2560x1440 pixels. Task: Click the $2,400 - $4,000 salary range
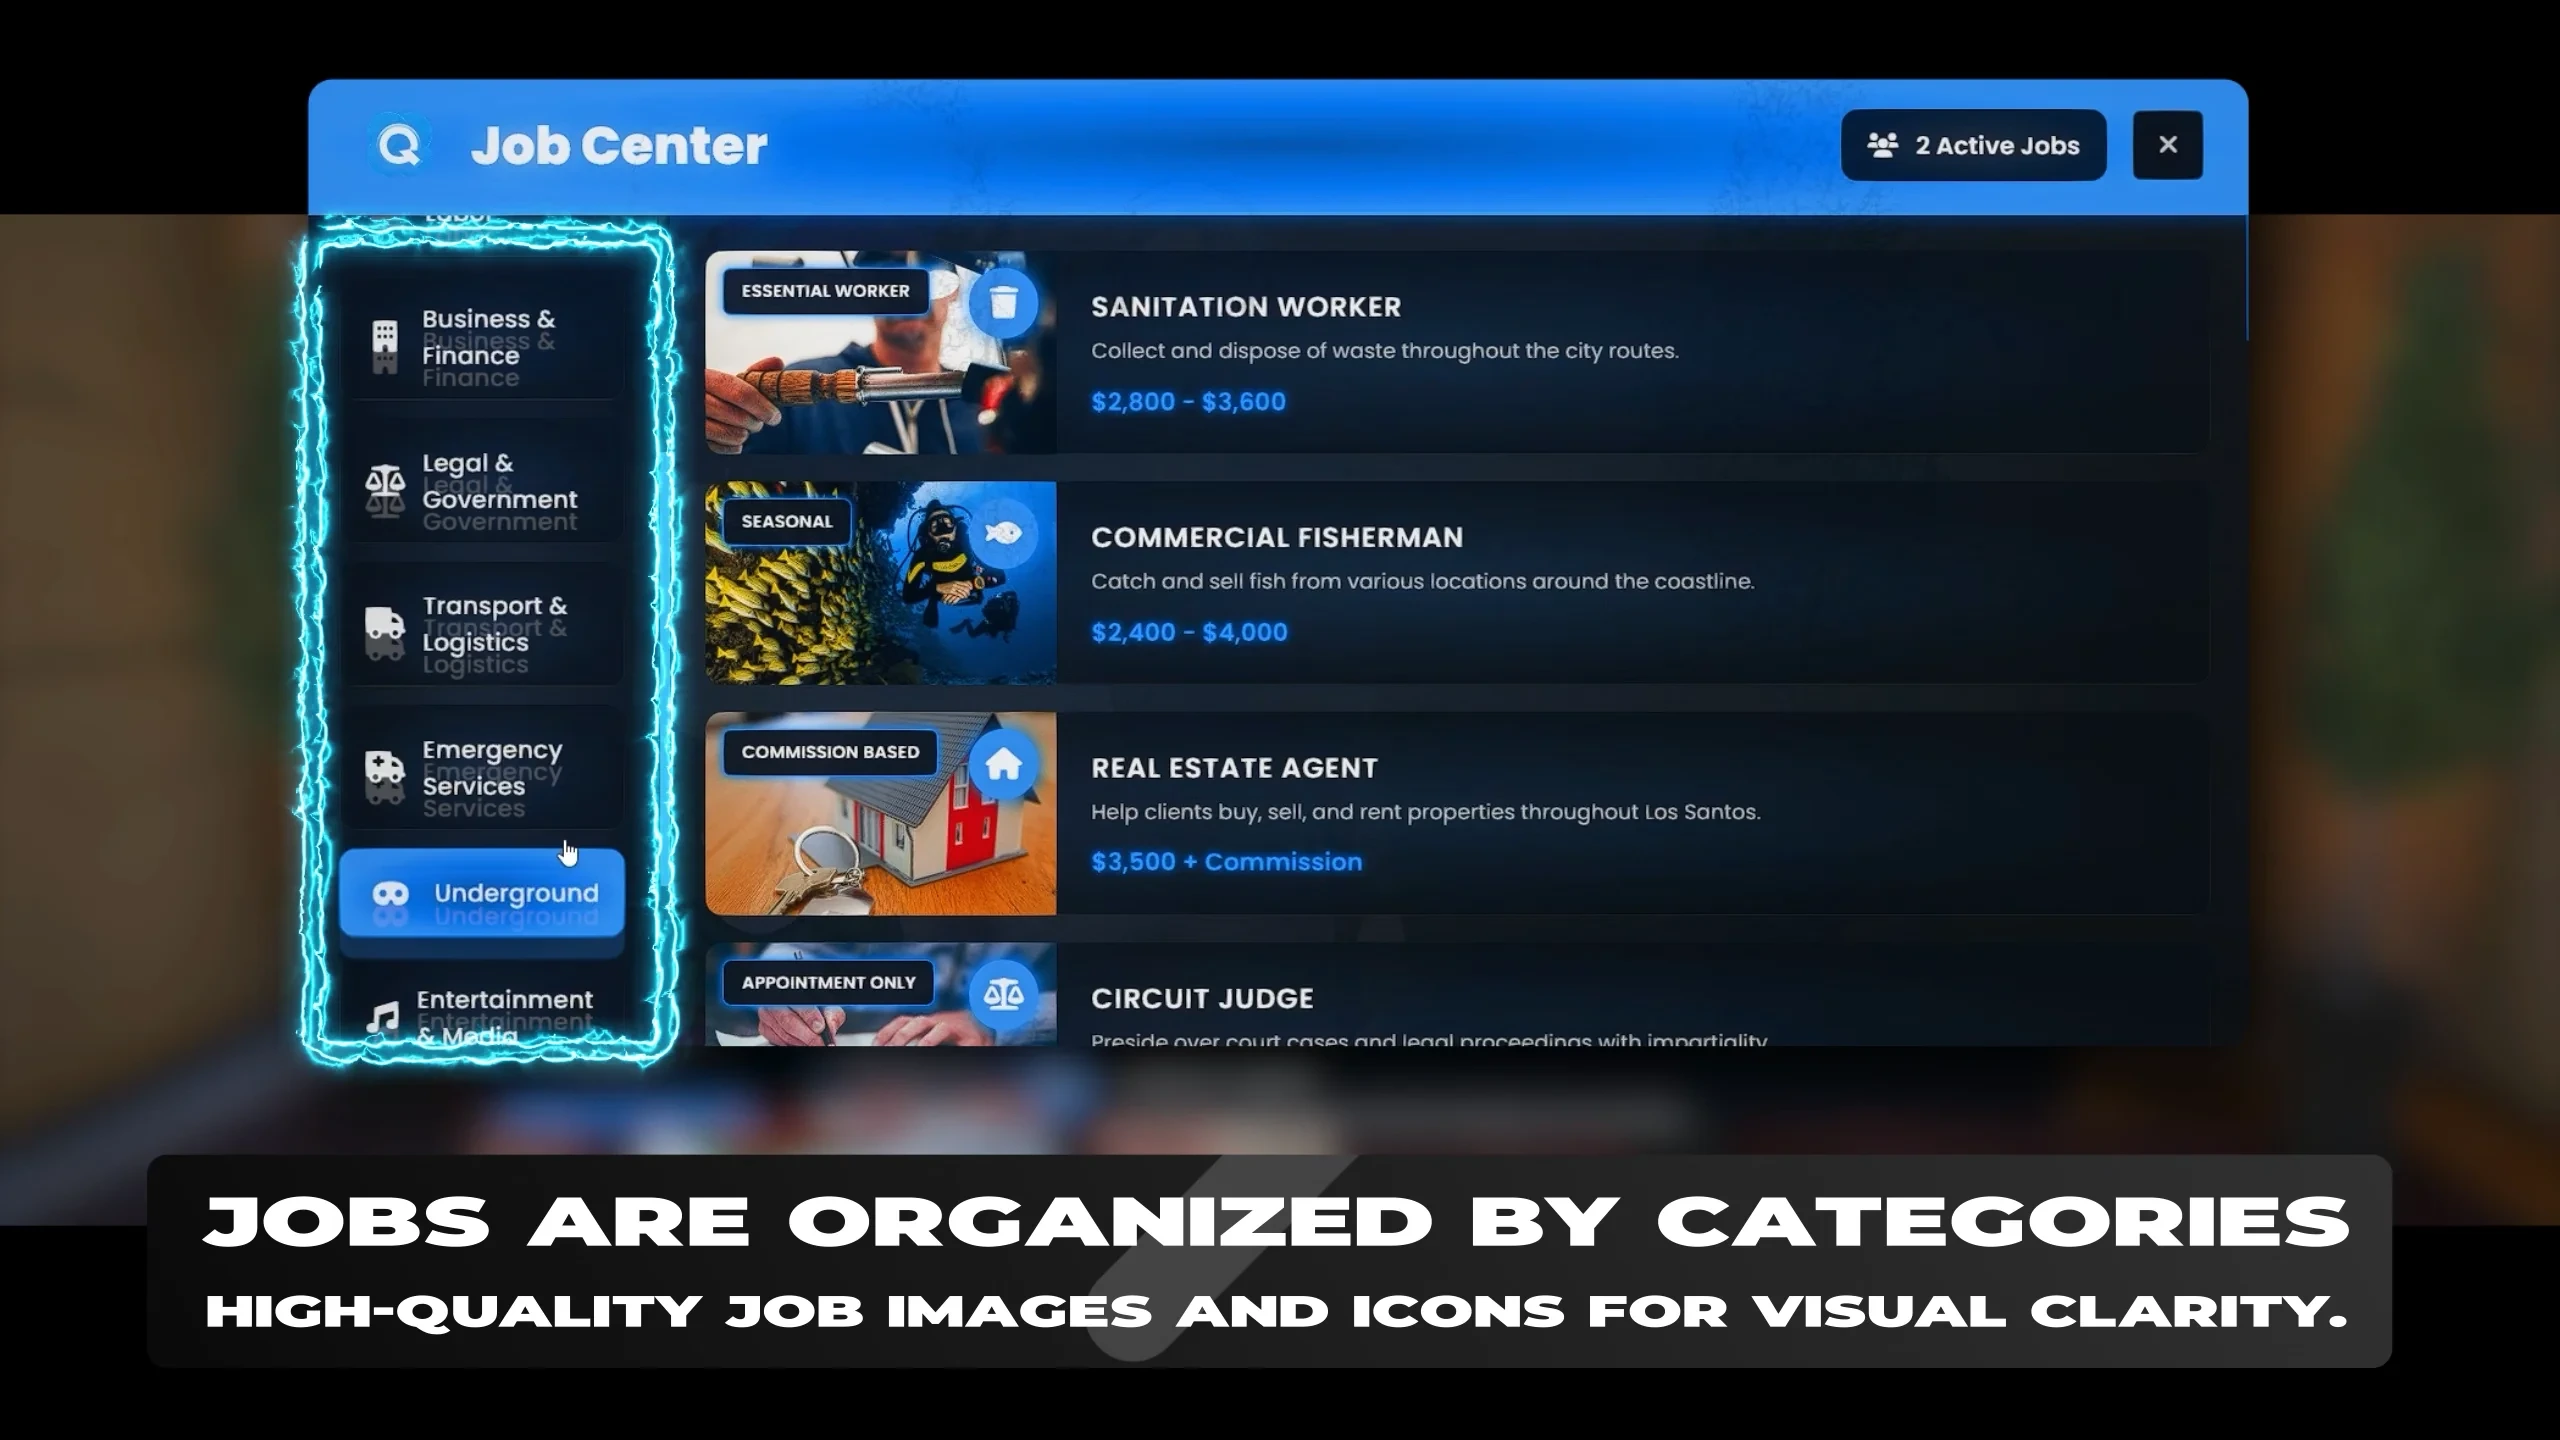1189,632
